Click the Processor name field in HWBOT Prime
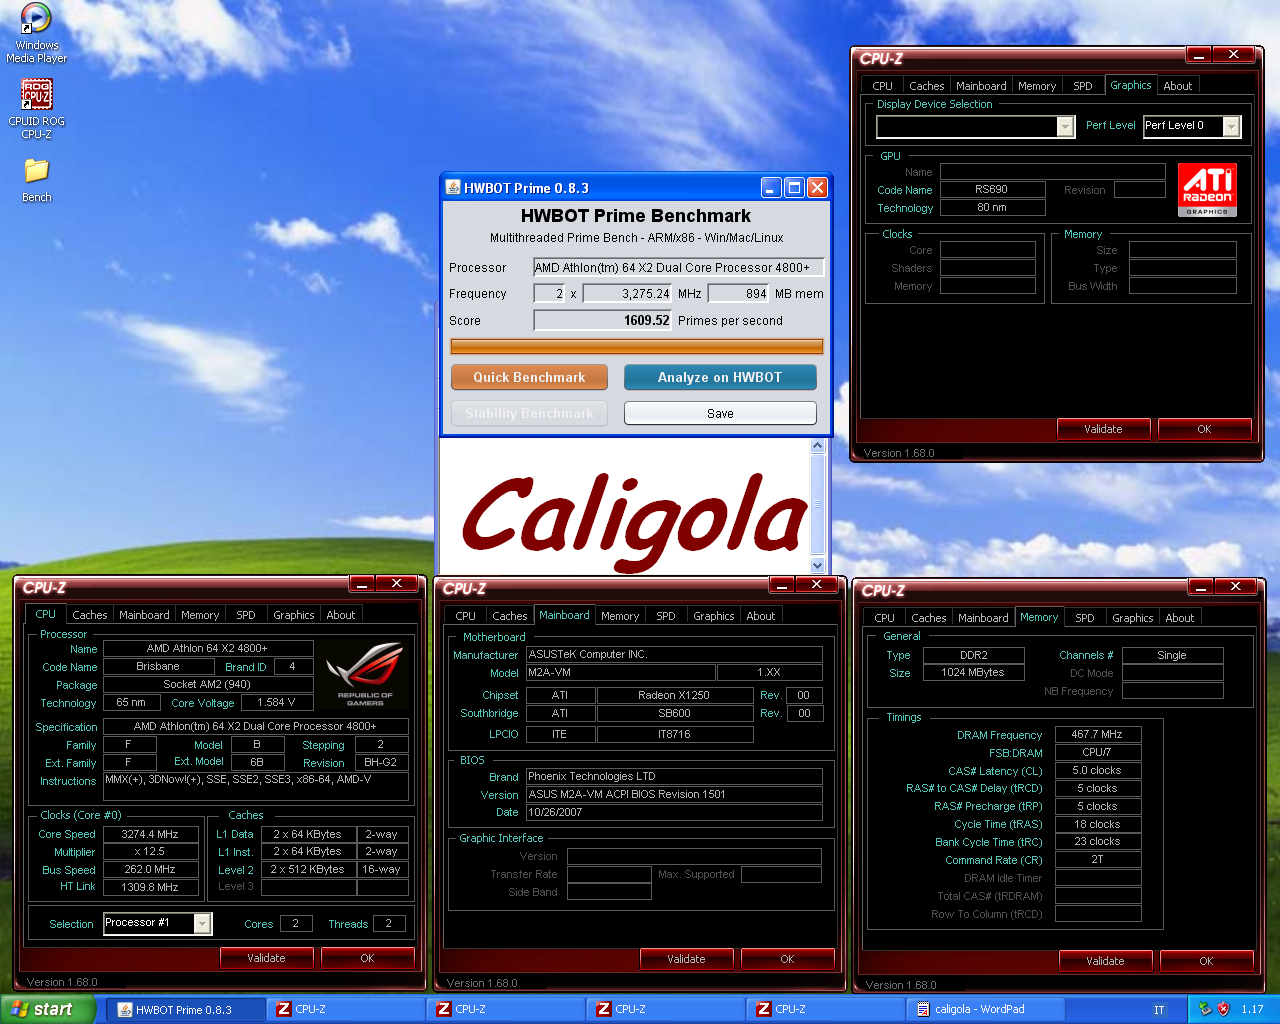Image resolution: width=1280 pixels, height=1024 pixels. [679, 267]
